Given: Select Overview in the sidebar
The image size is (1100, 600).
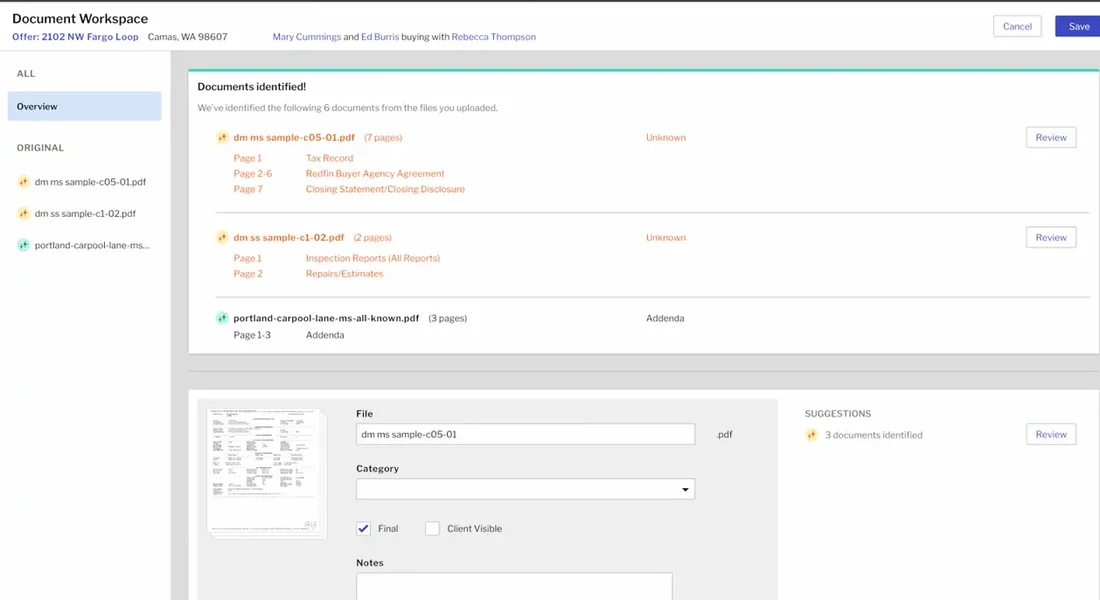Looking at the screenshot, I should (84, 106).
